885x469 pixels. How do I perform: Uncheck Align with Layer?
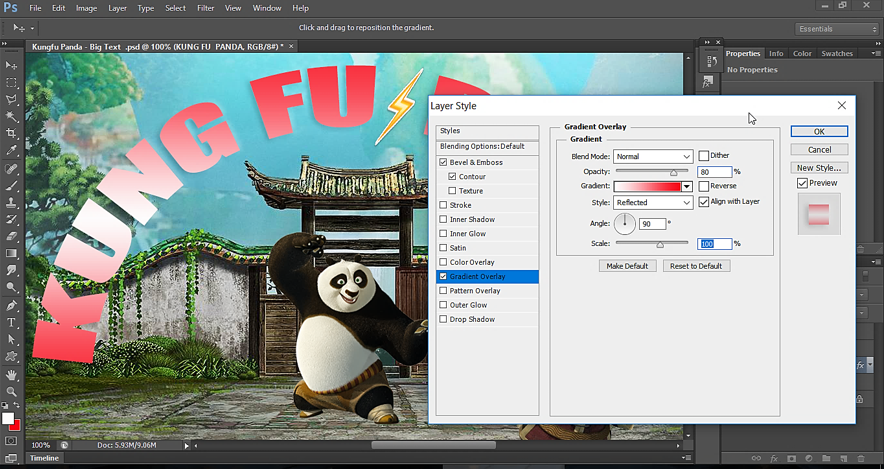703,201
